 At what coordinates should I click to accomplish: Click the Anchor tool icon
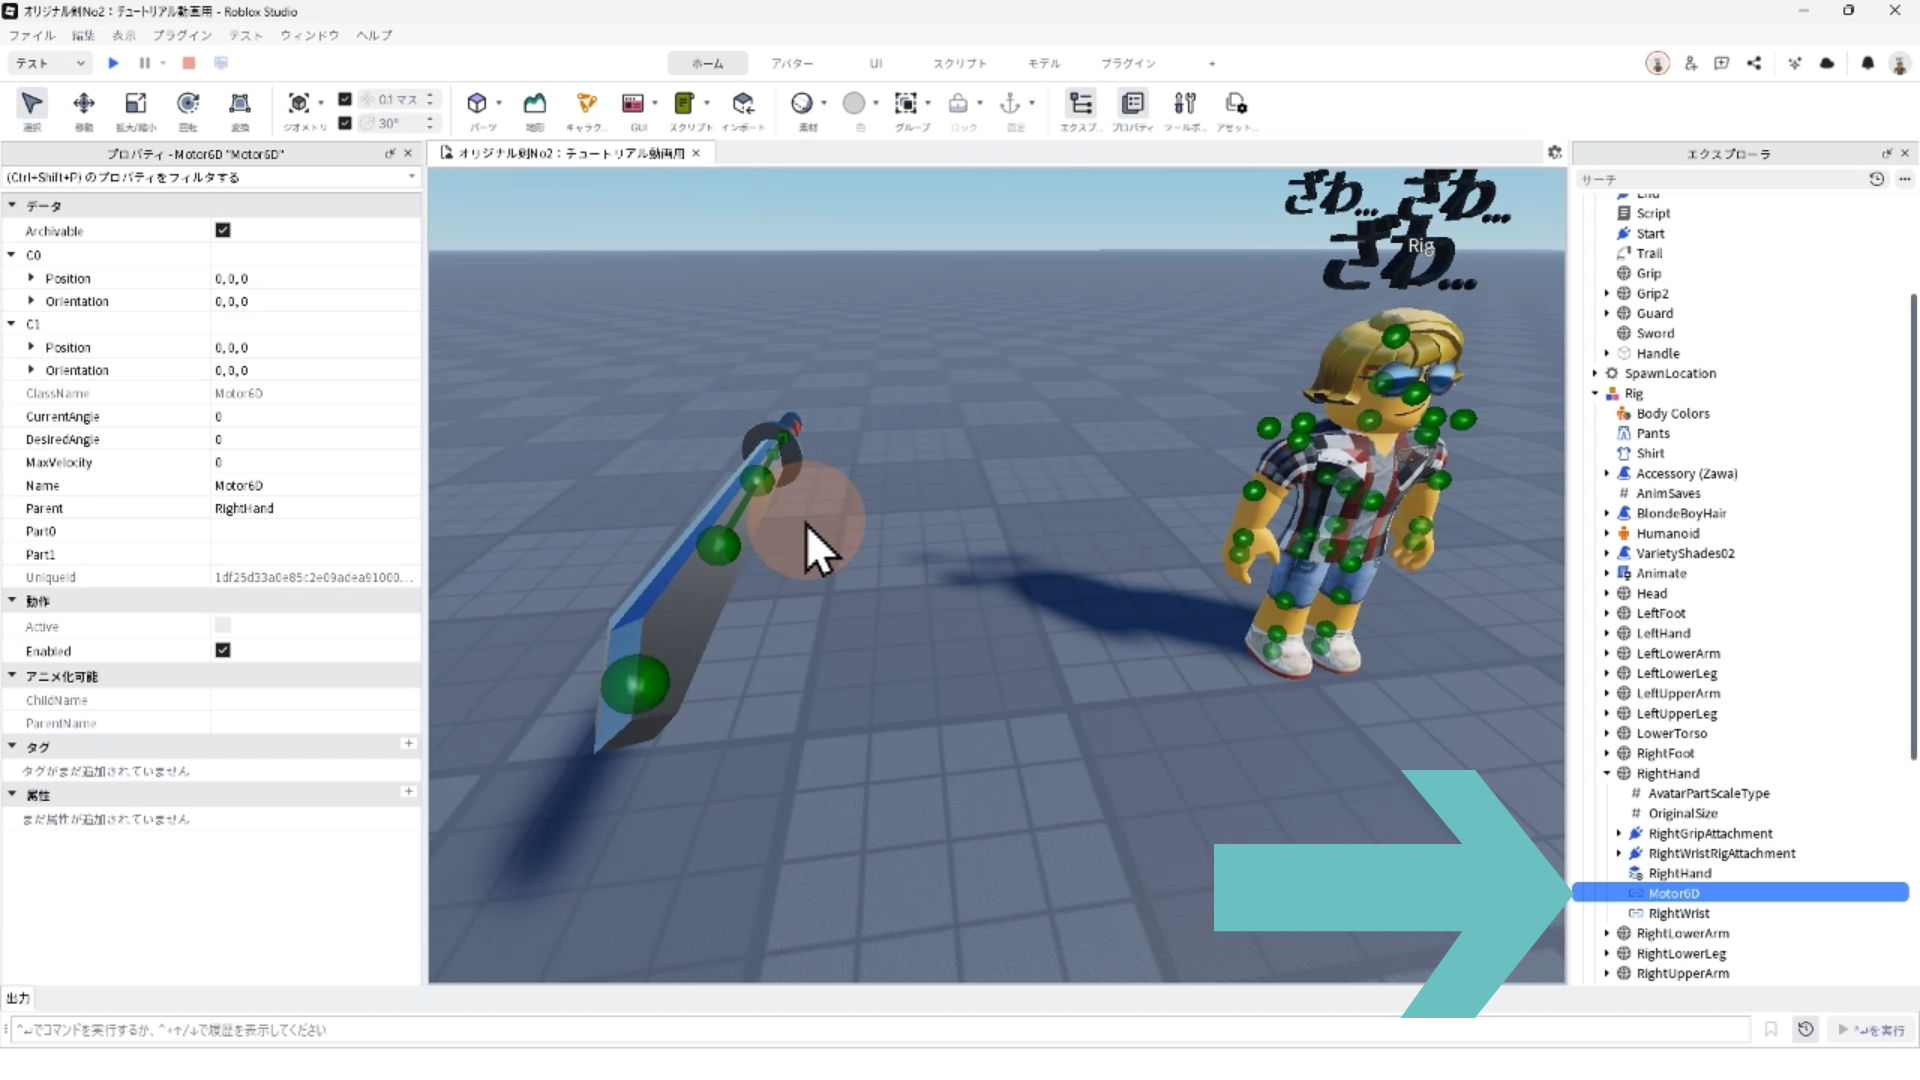point(1010,104)
